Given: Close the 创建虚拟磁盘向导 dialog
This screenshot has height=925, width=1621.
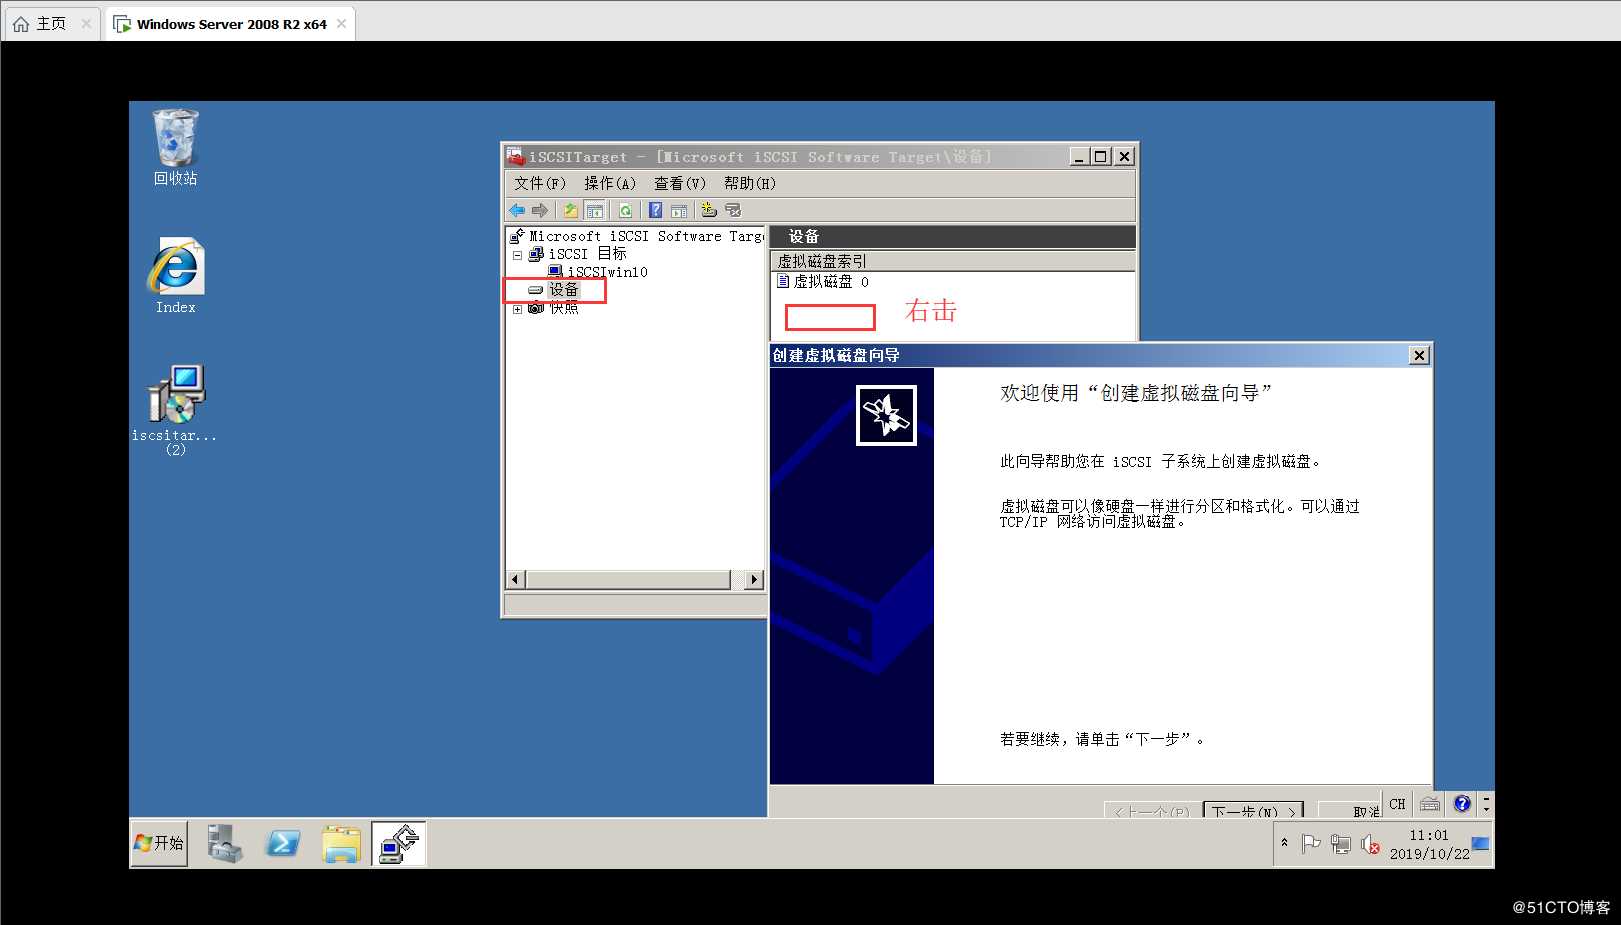Looking at the screenshot, I should (1419, 355).
